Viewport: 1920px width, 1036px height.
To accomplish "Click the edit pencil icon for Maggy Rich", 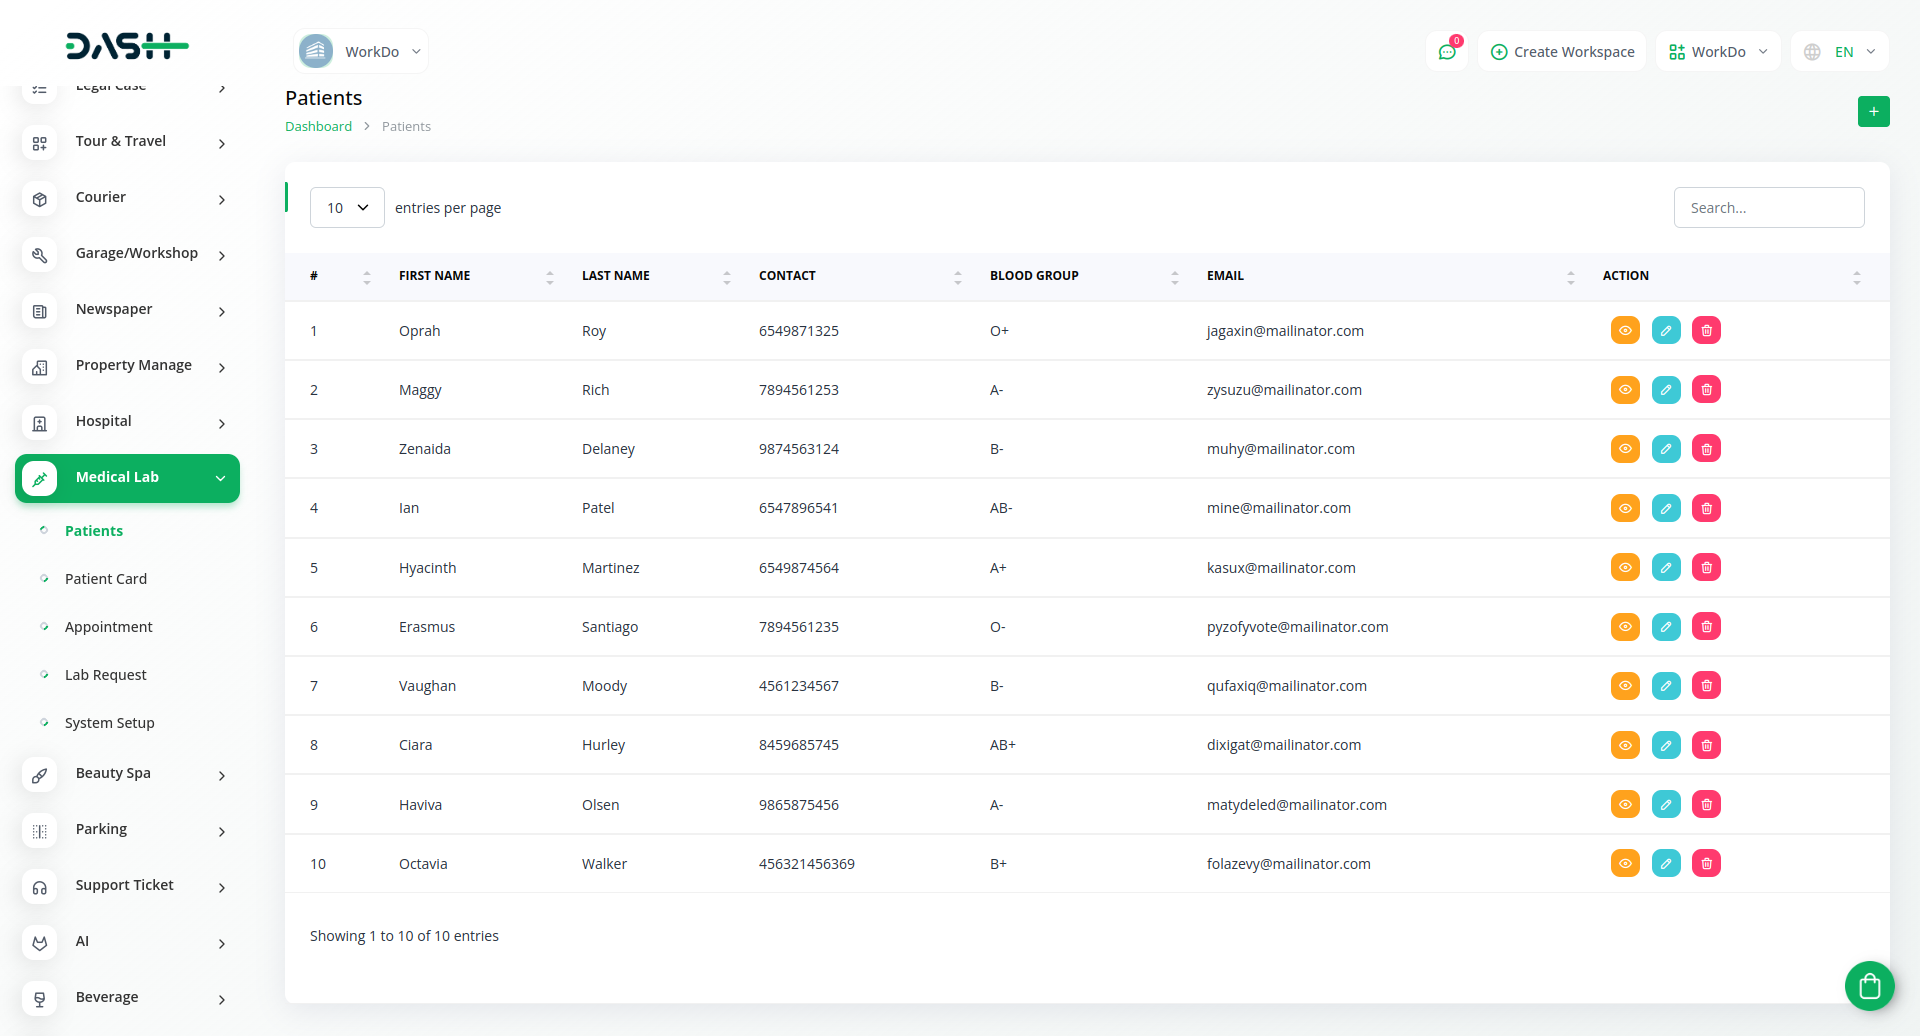I will (1666, 390).
